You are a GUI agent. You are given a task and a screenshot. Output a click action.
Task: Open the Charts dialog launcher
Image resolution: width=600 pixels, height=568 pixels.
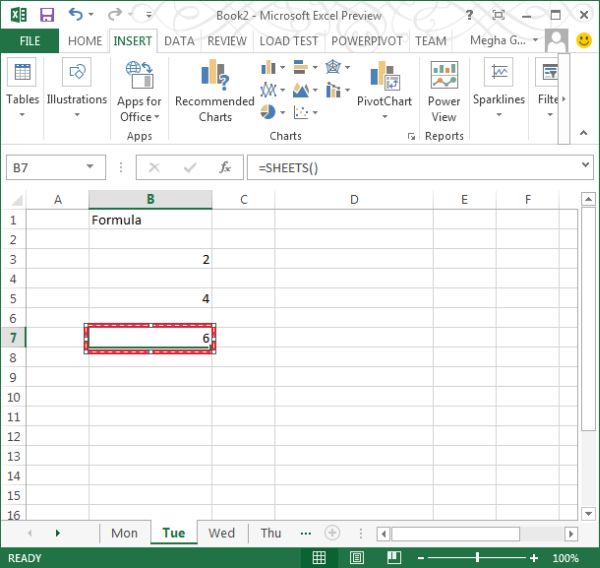click(411, 136)
